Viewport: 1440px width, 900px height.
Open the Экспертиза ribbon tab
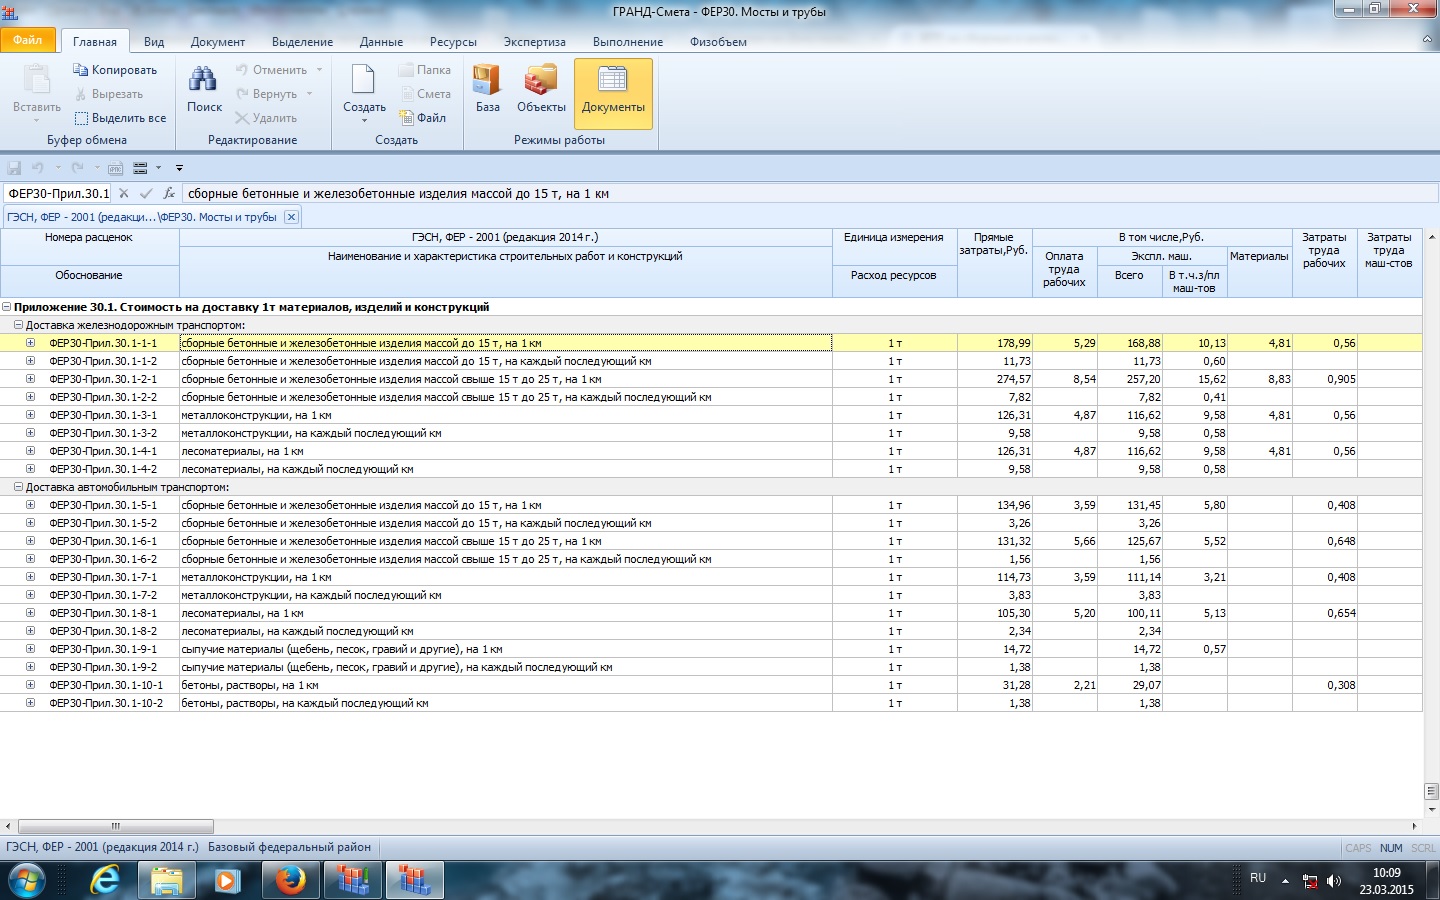[x=534, y=42]
